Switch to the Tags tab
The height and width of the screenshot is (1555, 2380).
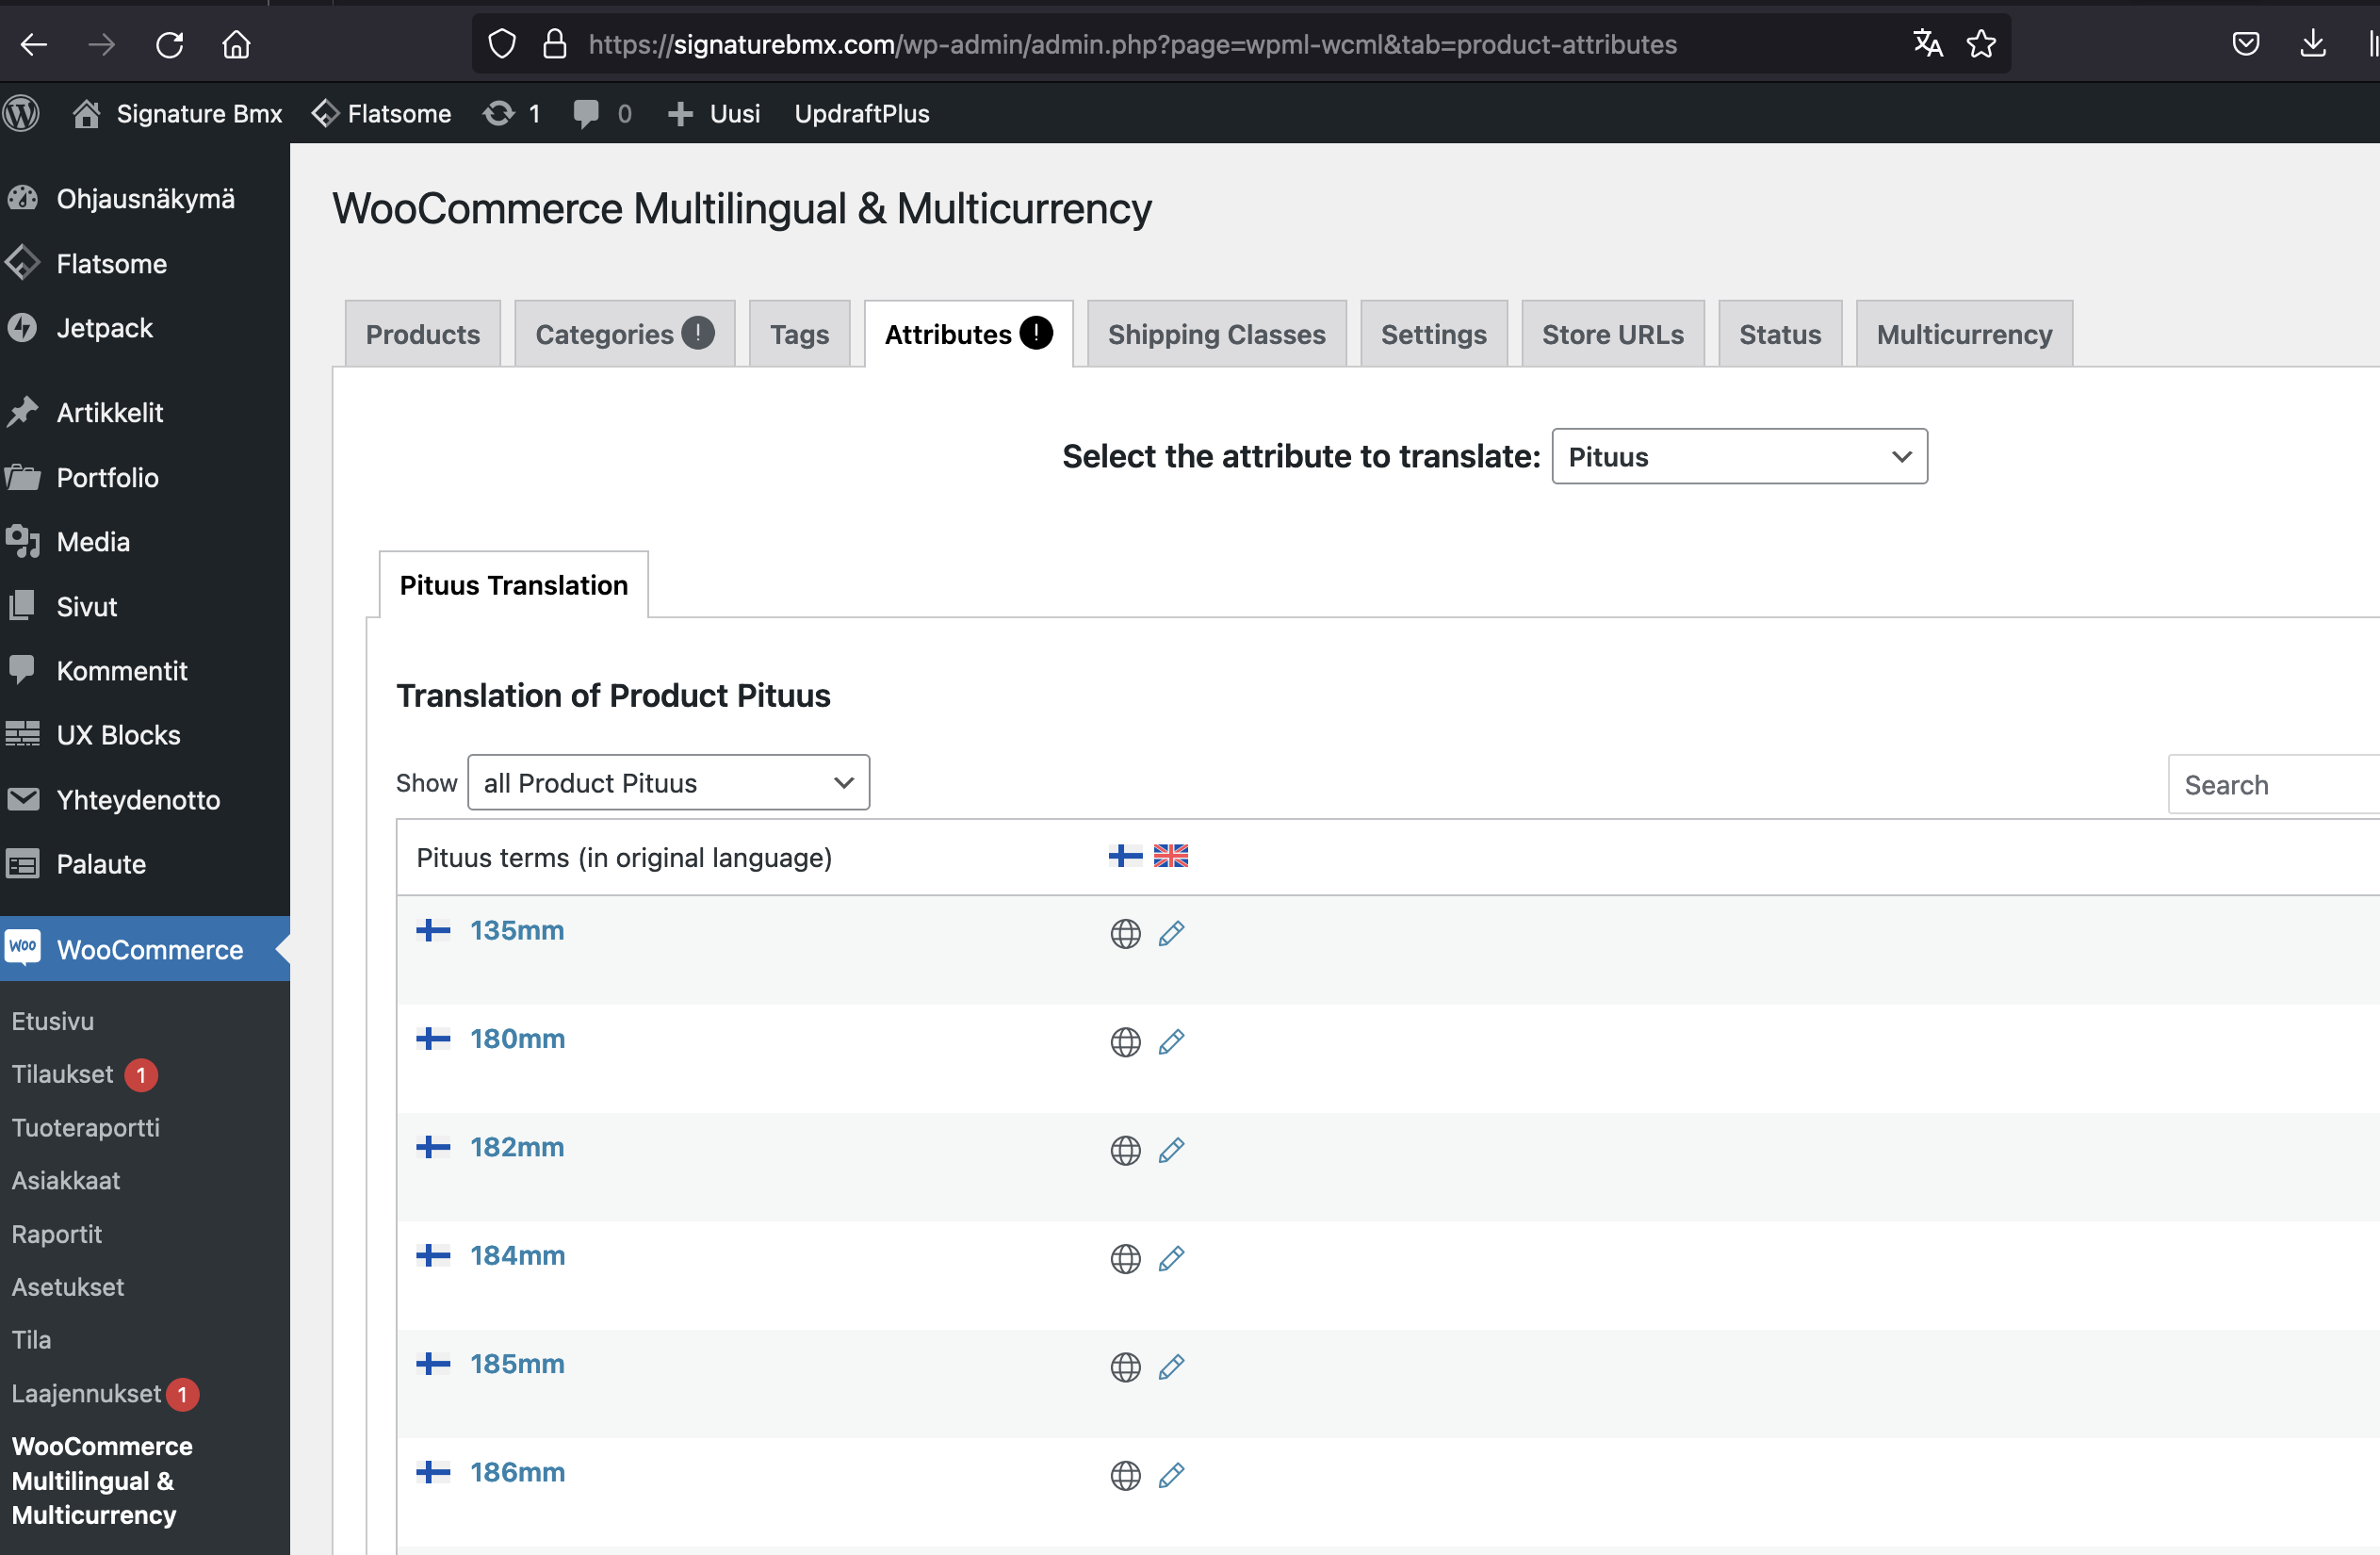[x=799, y=334]
